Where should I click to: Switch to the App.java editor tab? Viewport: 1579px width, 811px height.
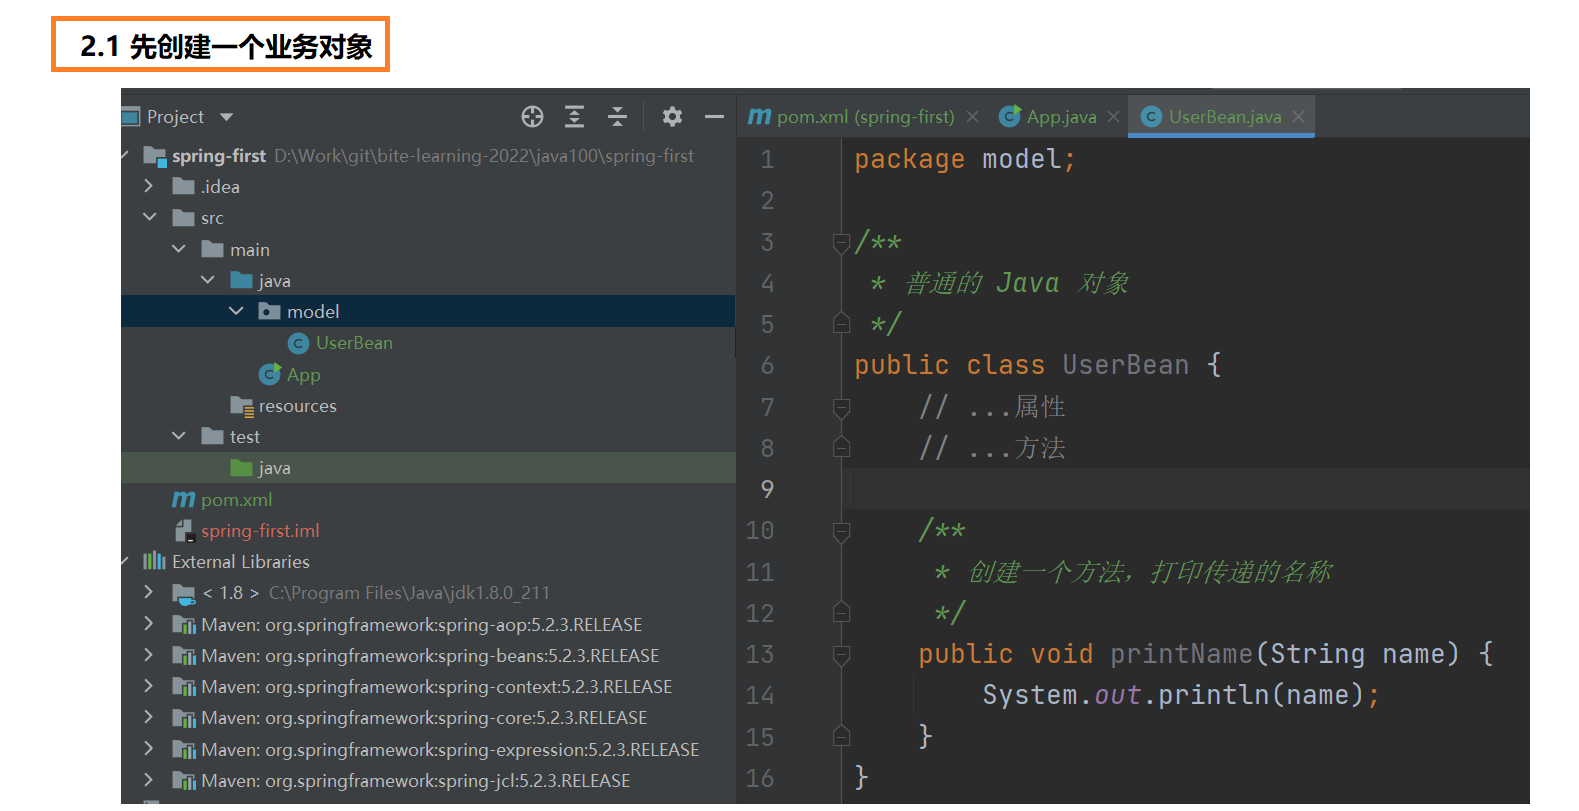[x=1060, y=117]
